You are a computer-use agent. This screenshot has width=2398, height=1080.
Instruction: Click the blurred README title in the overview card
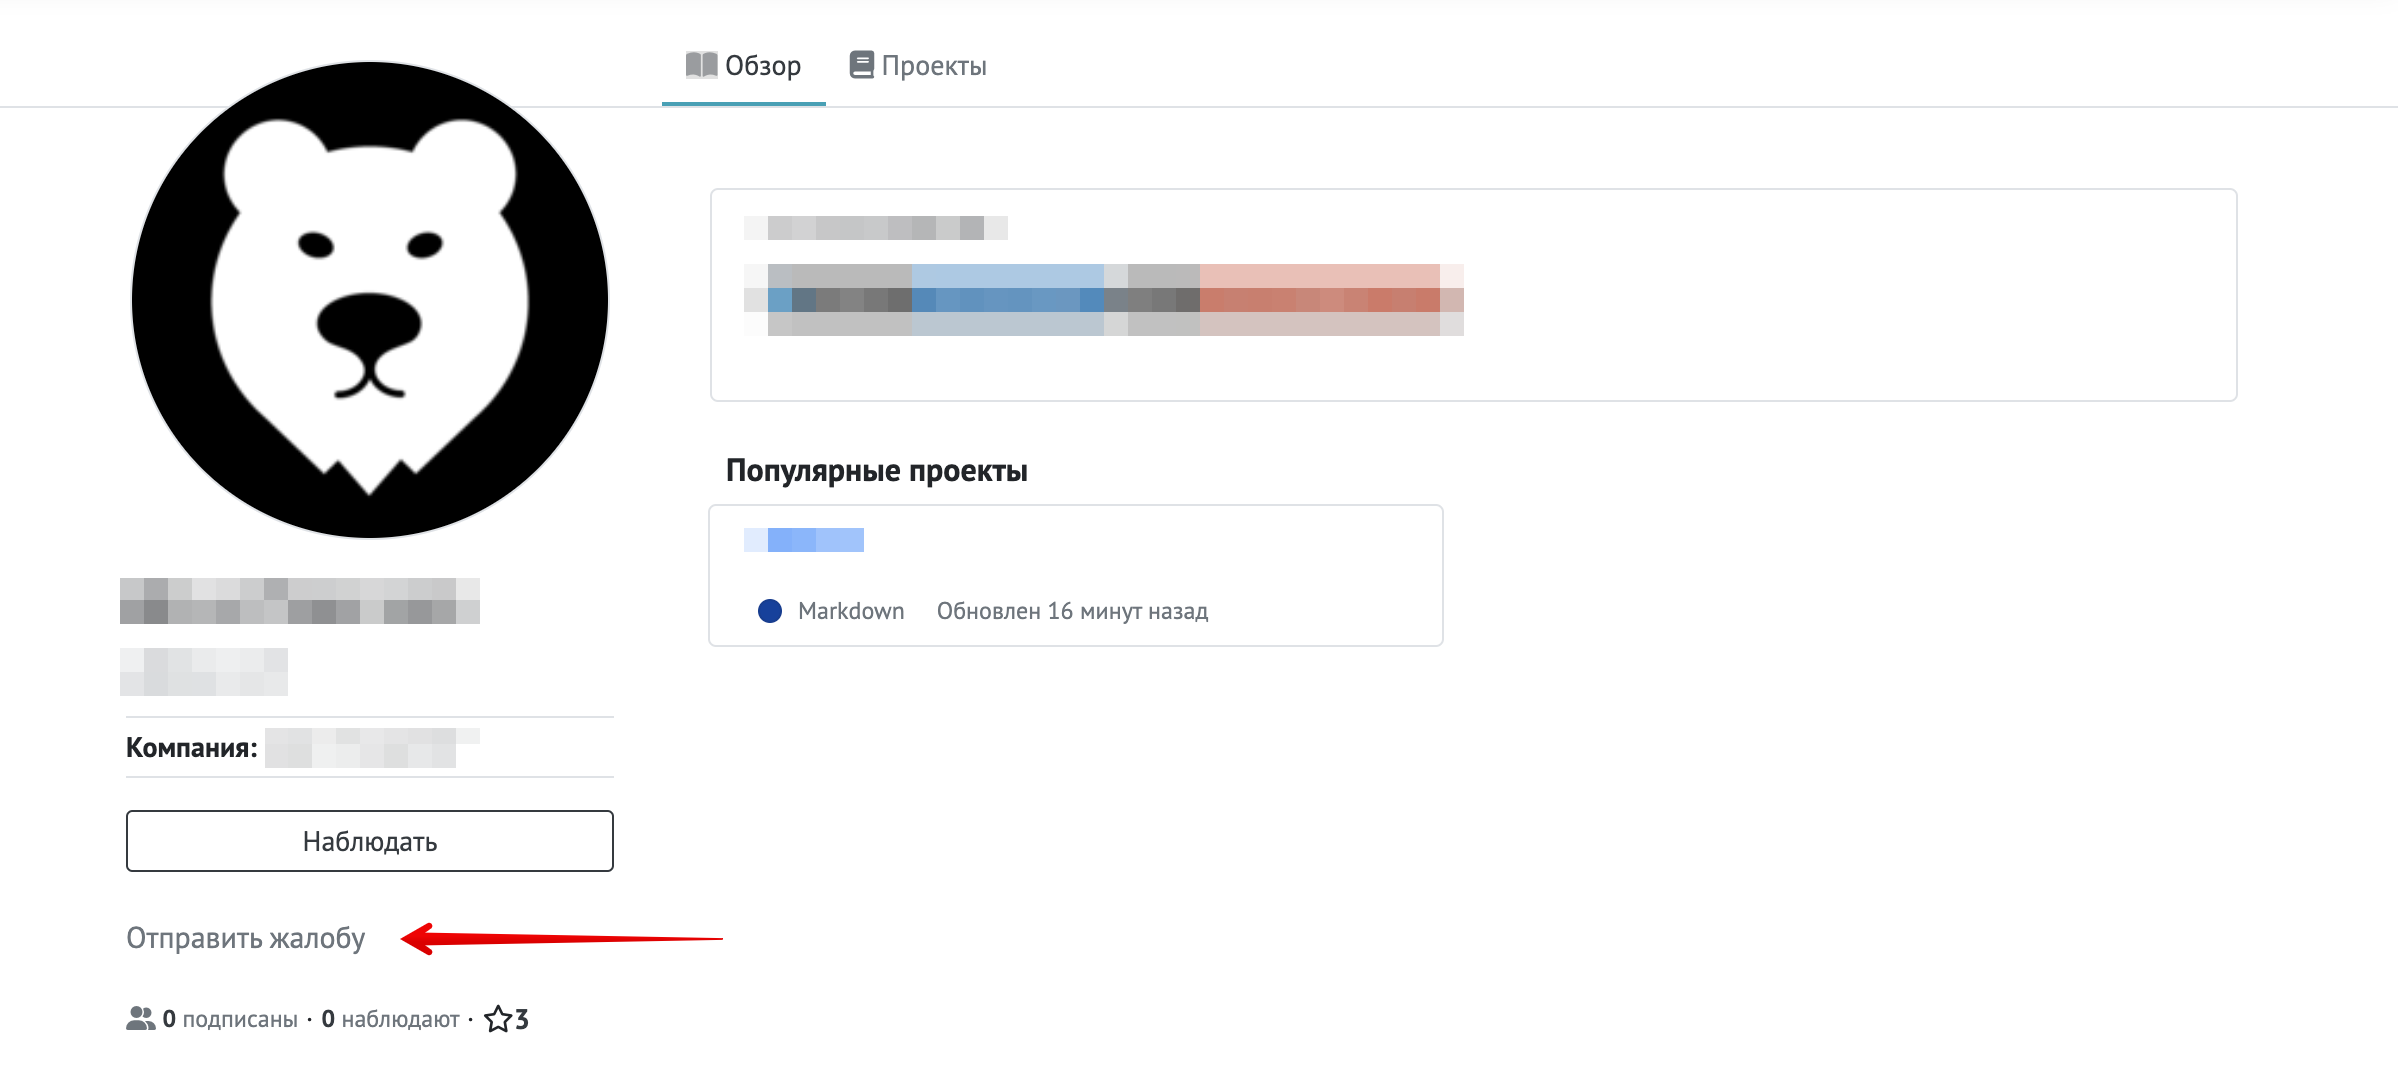(x=876, y=228)
